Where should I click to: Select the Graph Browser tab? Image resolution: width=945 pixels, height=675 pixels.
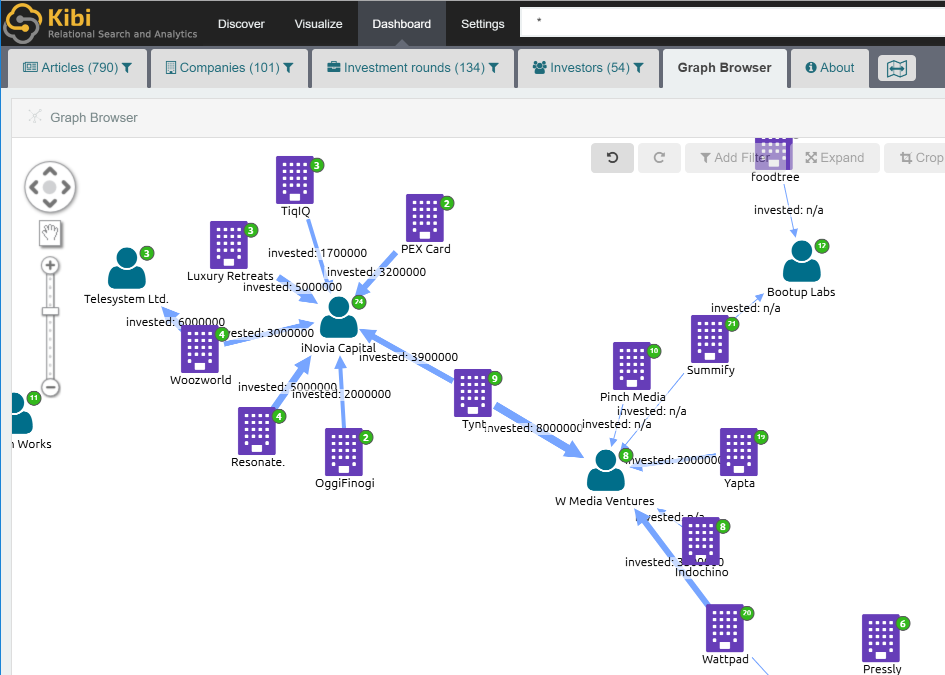coord(724,68)
